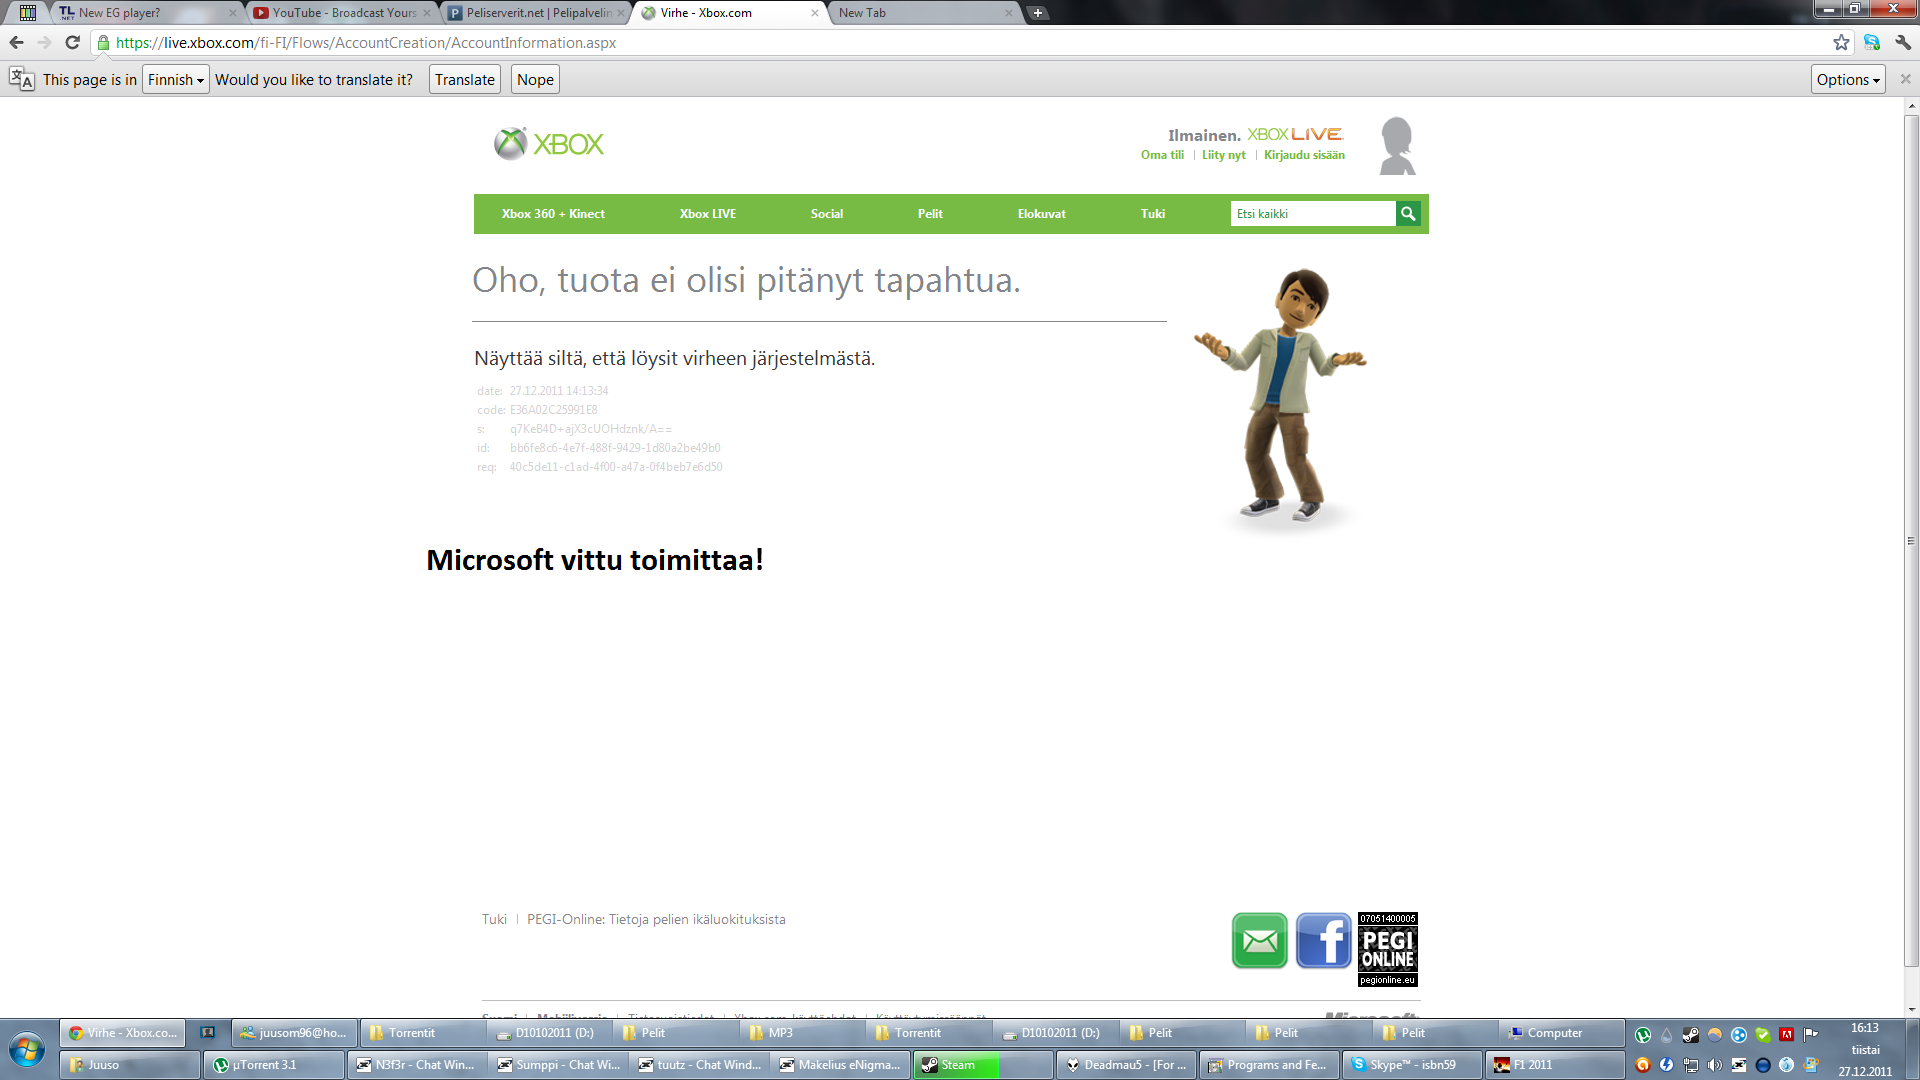The width and height of the screenshot is (1920, 1080).
Task: Click the green shield checkmark tray icon
Action: (x=1763, y=1035)
